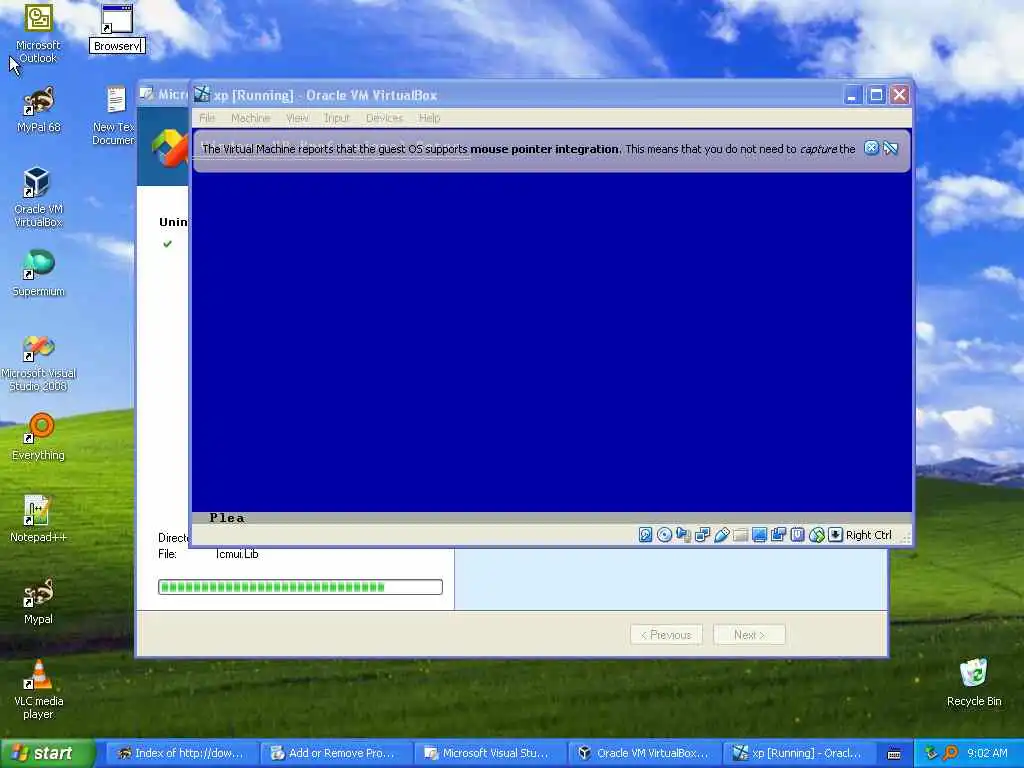1024x768 pixels.
Task: Click the recording indicator icon in status bar
Action: tap(778, 535)
